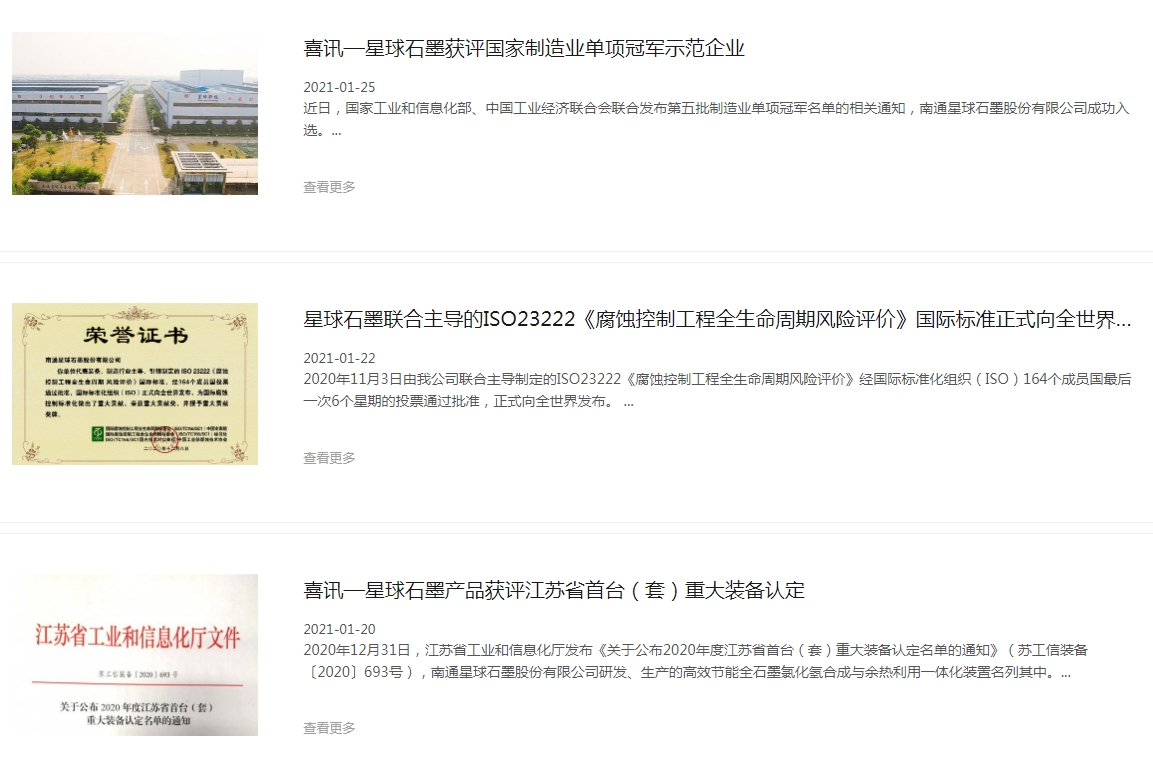The width and height of the screenshot is (1153, 778).
Task: Click 查看更多 under the 2021-01-20 article
Action: pyautogui.click(x=329, y=728)
